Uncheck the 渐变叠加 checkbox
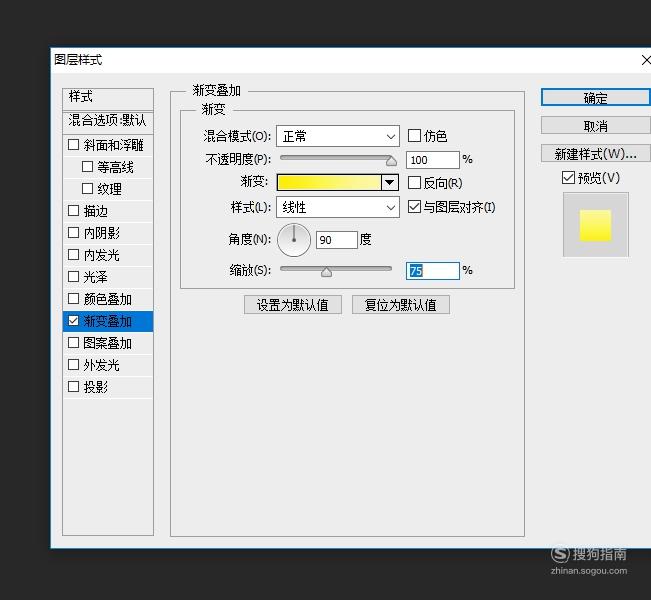Viewport: 651px width, 600px height. click(73, 321)
